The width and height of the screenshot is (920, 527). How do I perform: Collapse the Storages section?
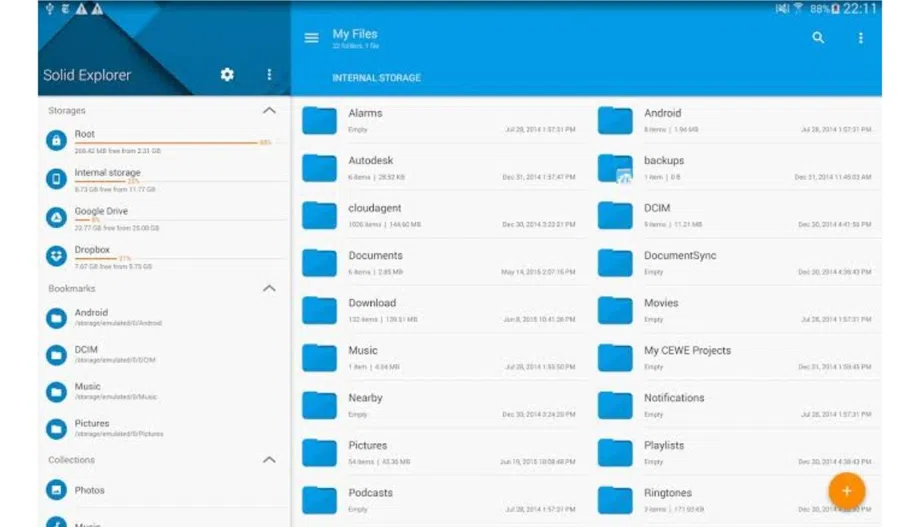pos(269,110)
